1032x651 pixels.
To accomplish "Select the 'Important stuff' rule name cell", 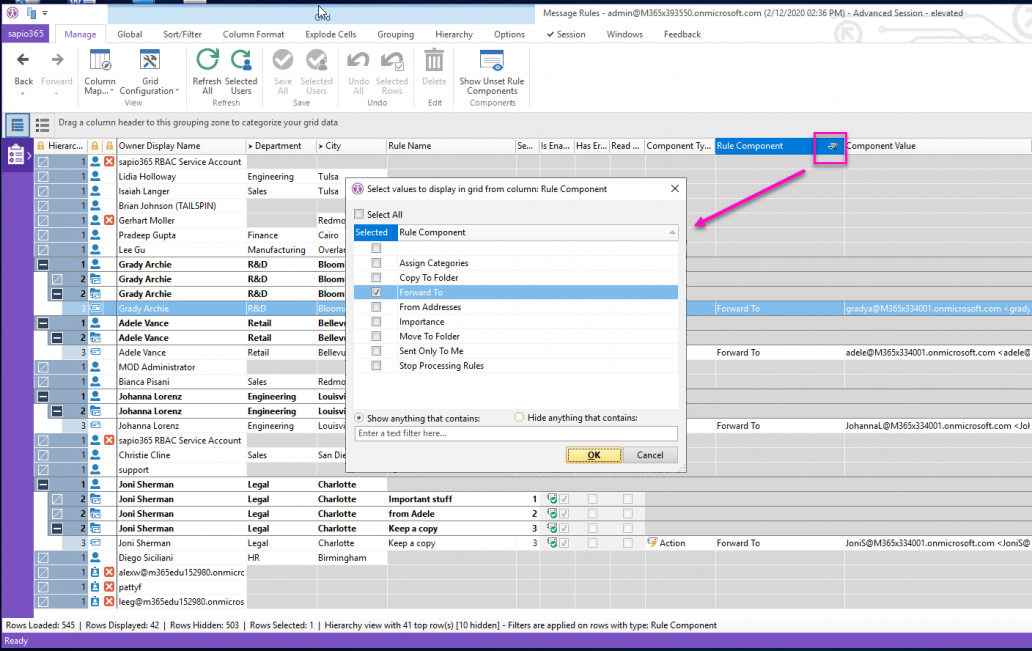I will click(x=451, y=499).
